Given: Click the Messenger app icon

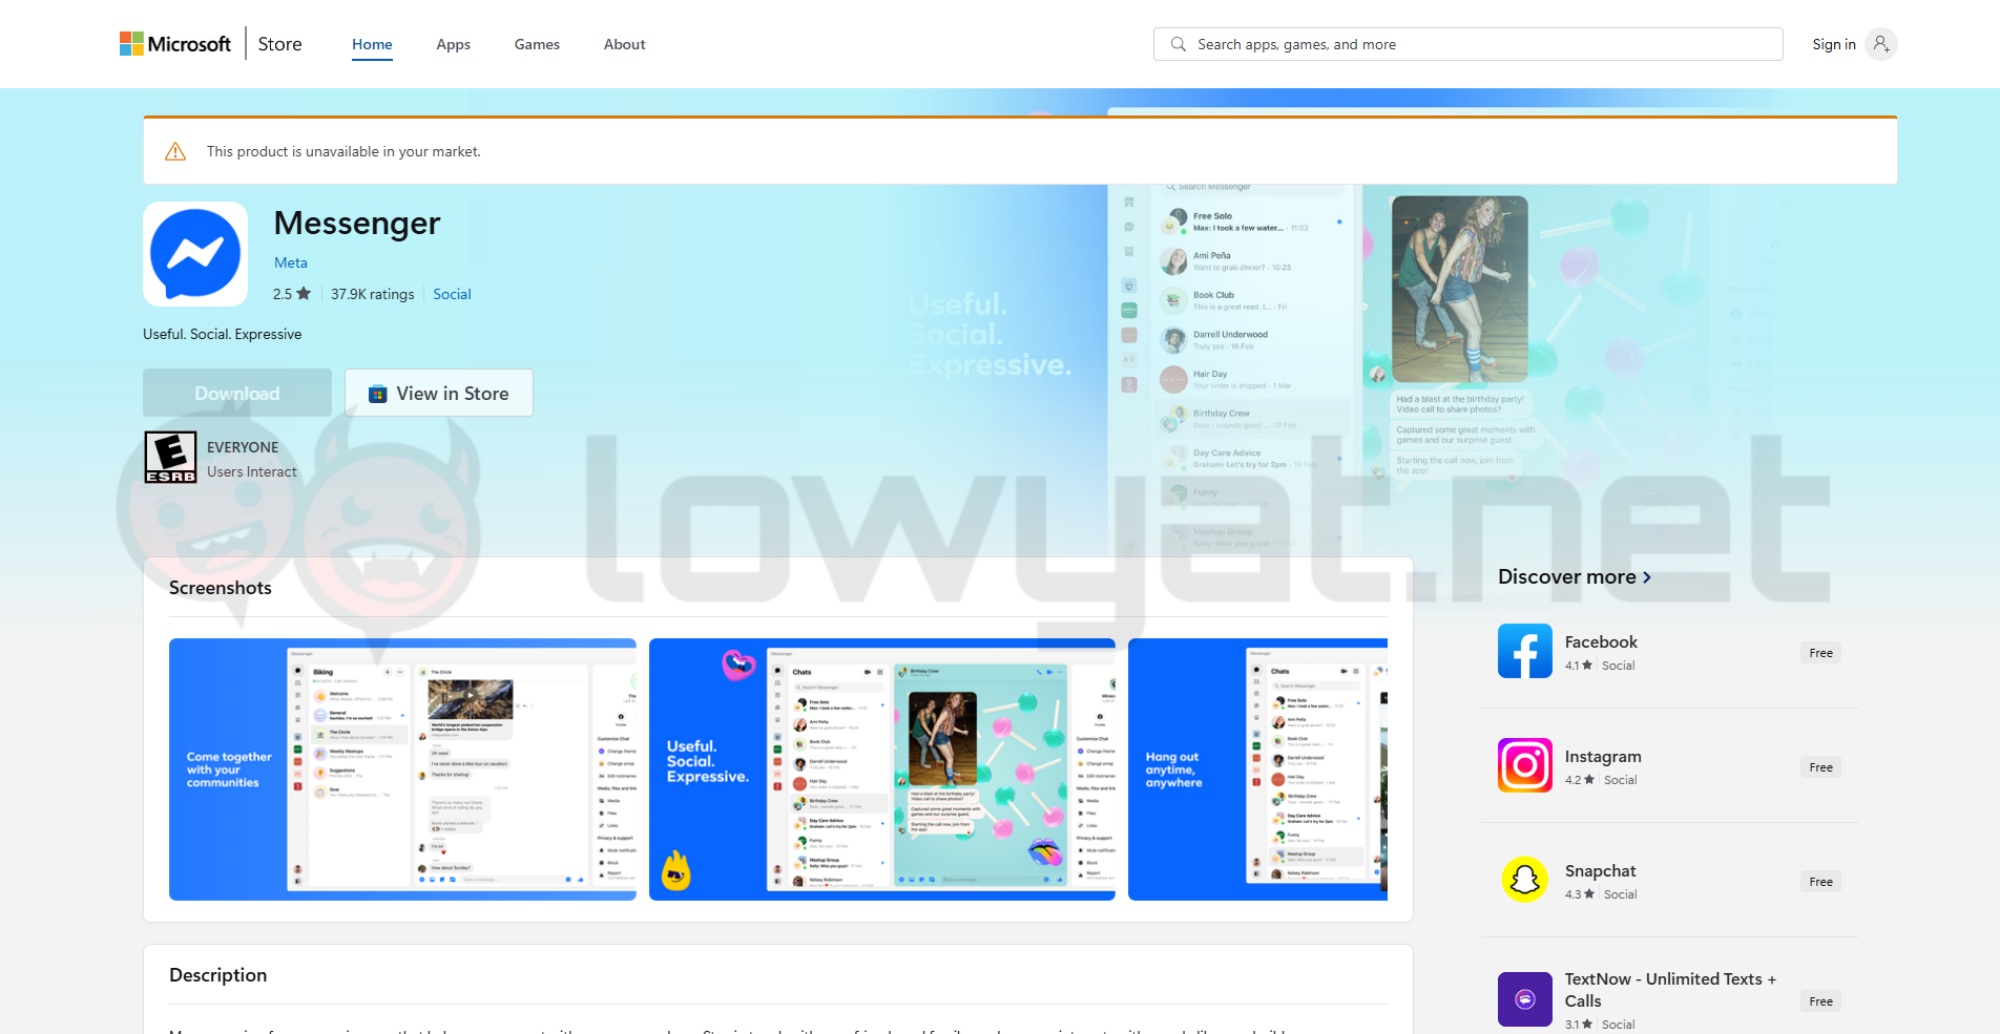Looking at the screenshot, I should coord(195,253).
